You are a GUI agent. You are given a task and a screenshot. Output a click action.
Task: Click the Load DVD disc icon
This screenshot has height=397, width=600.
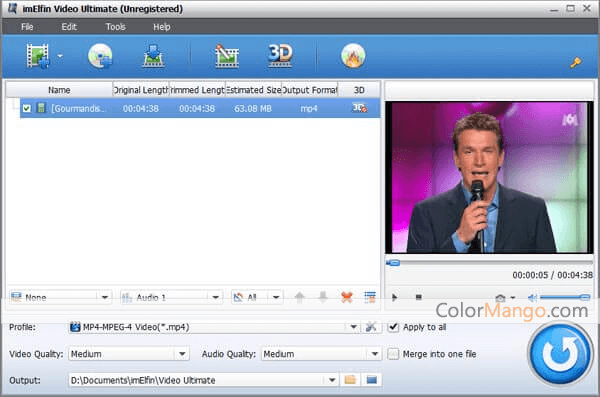[100, 56]
